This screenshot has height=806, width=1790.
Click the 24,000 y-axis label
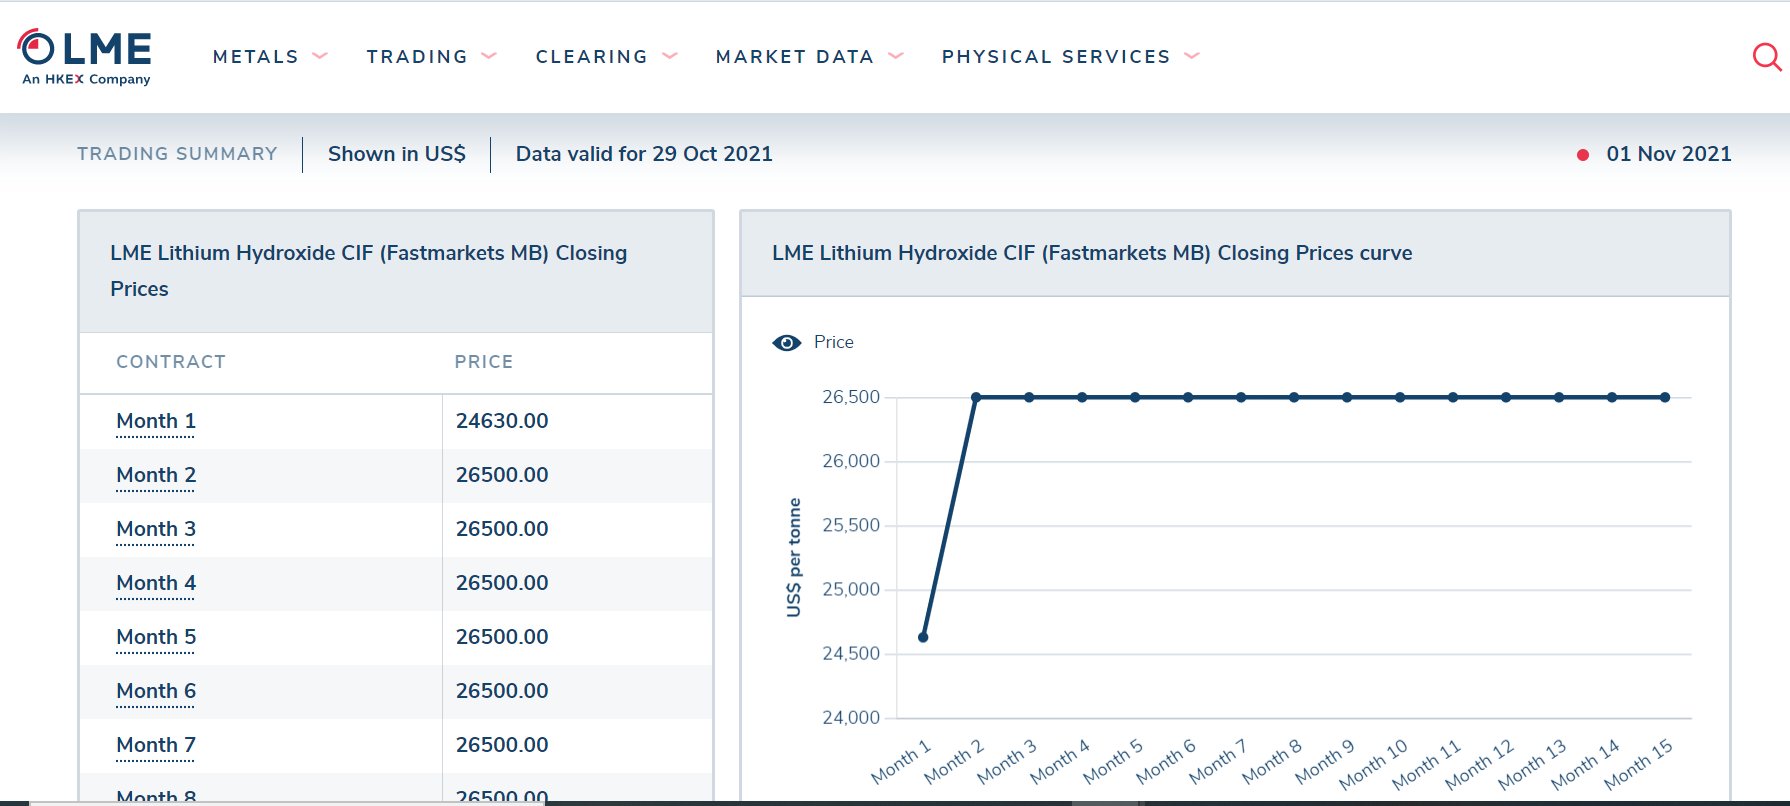pyautogui.click(x=851, y=717)
